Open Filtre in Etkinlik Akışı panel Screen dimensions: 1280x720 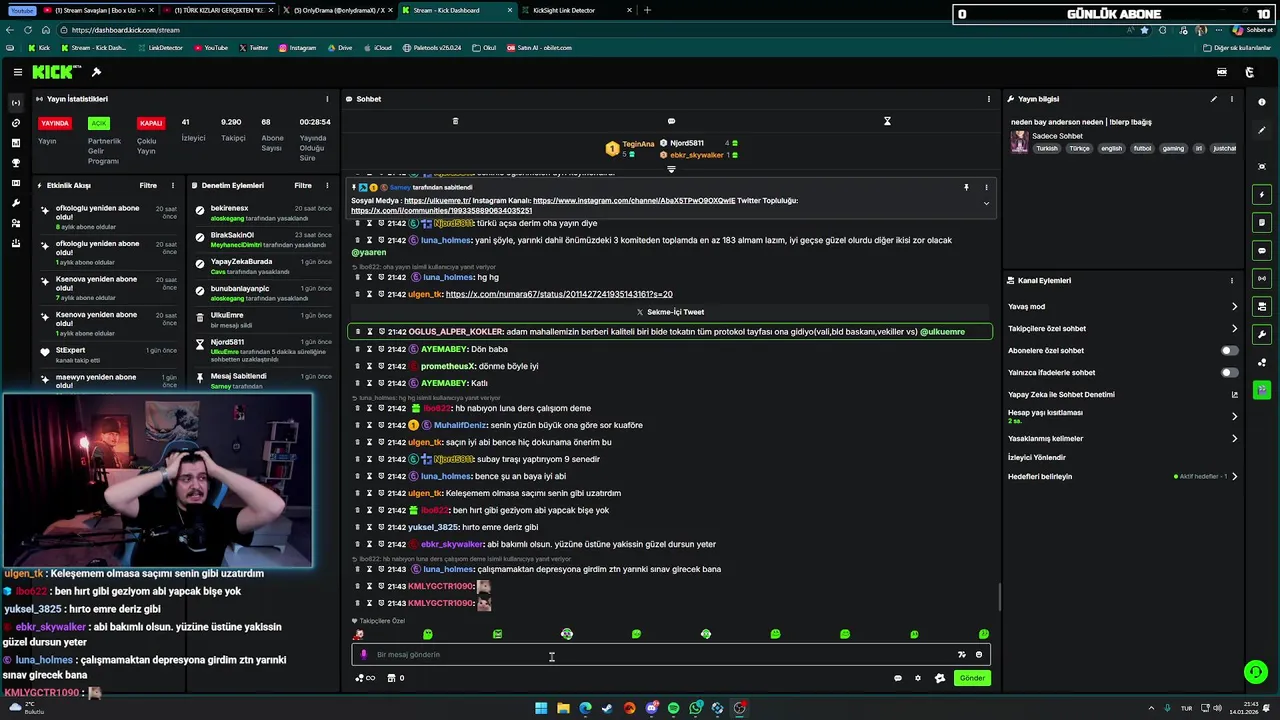[x=148, y=185]
